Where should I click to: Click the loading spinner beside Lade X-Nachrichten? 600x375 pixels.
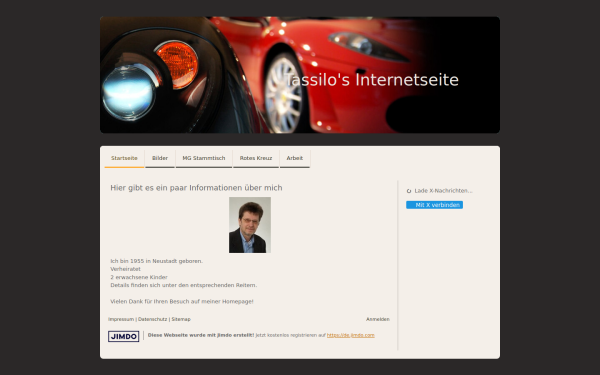[x=409, y=191]
